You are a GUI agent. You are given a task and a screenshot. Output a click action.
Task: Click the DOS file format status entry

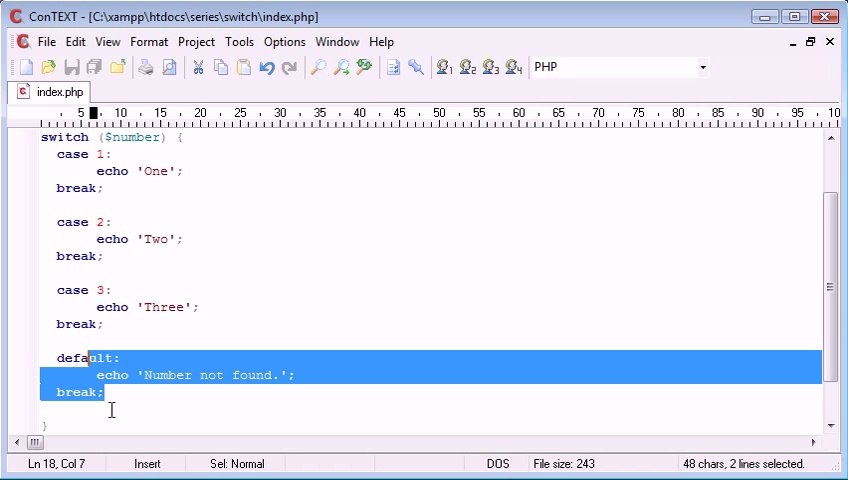point(498,464)
